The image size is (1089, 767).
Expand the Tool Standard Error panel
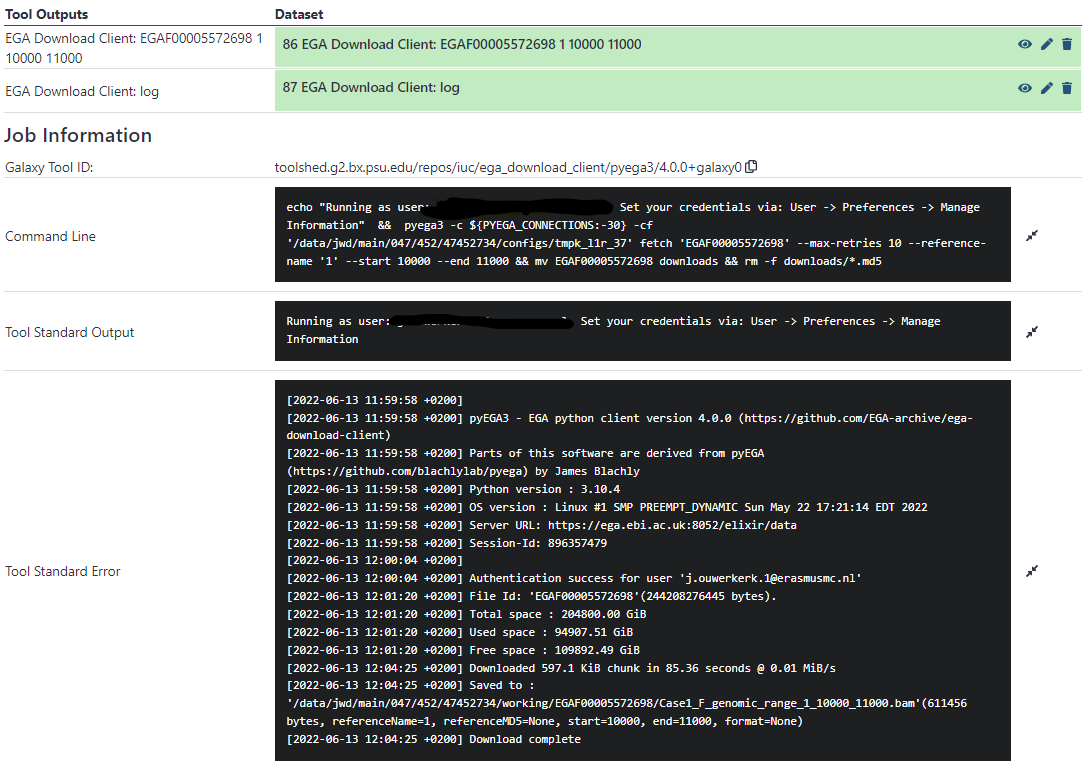click(x=1032, y=571)
